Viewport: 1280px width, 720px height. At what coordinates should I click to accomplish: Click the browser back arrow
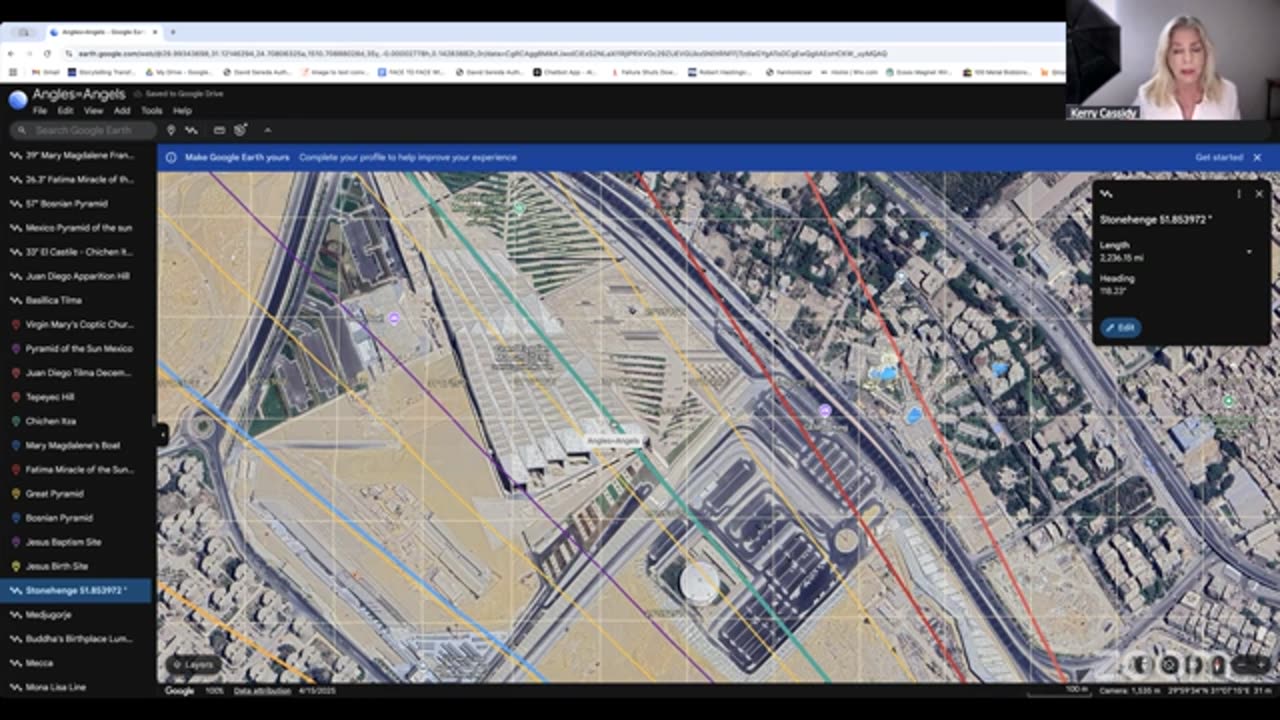11,53
